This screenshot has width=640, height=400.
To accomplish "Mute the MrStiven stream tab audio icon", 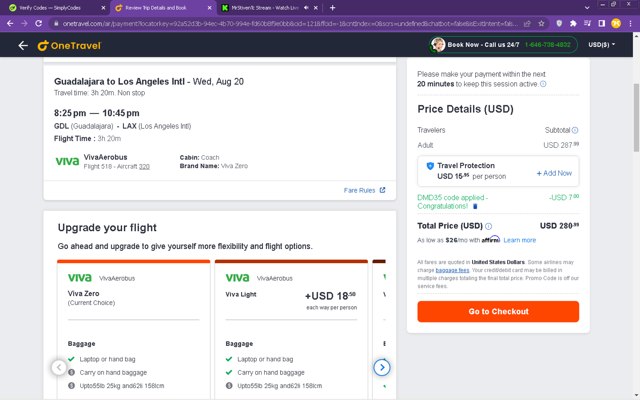I will tap(306, 8).
